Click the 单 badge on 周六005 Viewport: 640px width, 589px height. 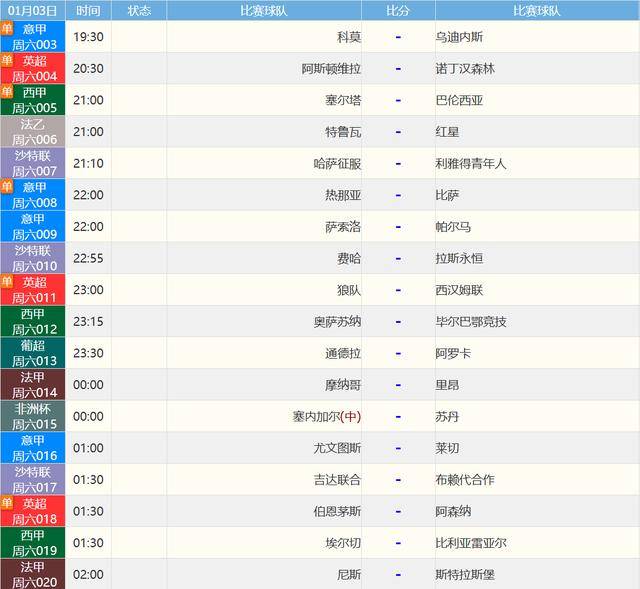pos(7,91)
